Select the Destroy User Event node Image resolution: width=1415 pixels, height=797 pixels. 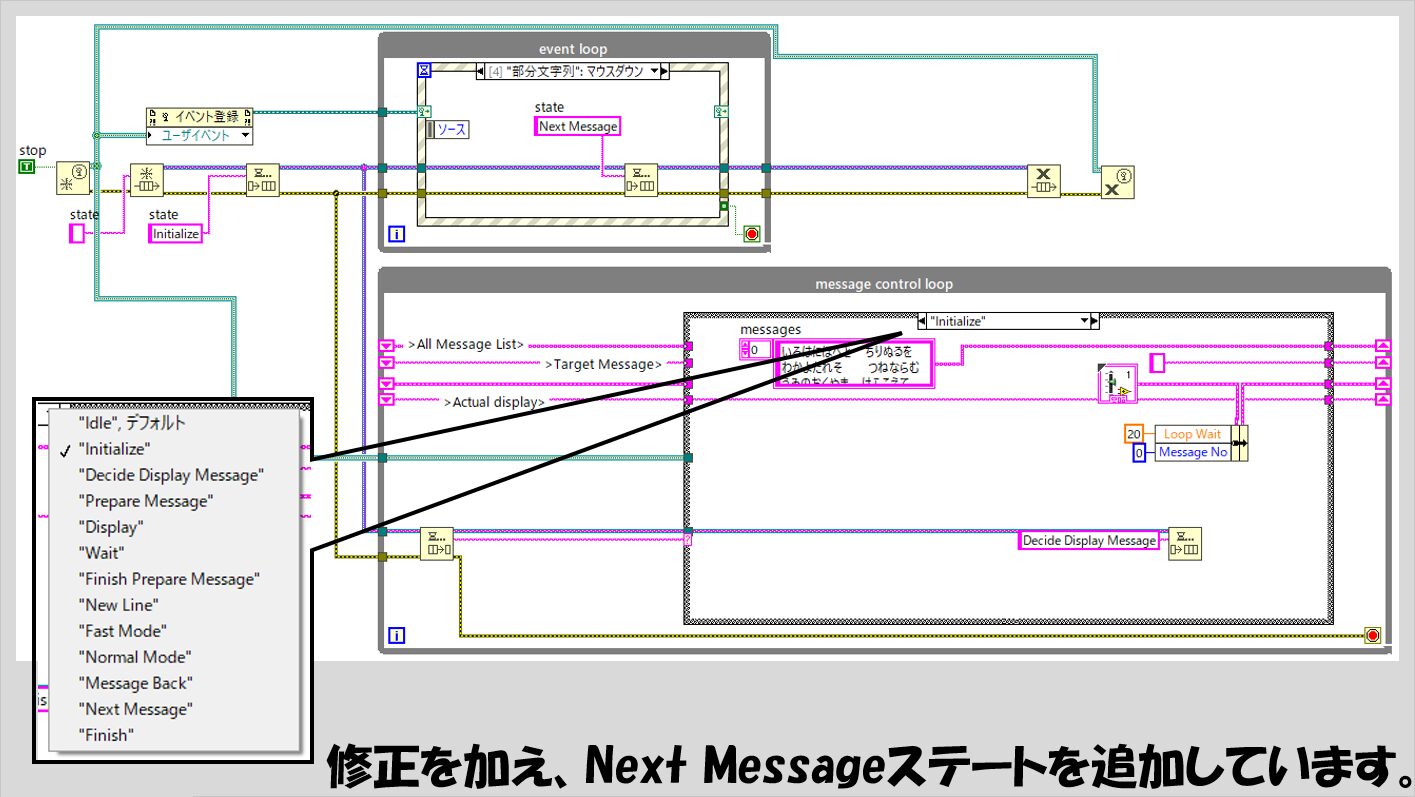(1117, 183)
